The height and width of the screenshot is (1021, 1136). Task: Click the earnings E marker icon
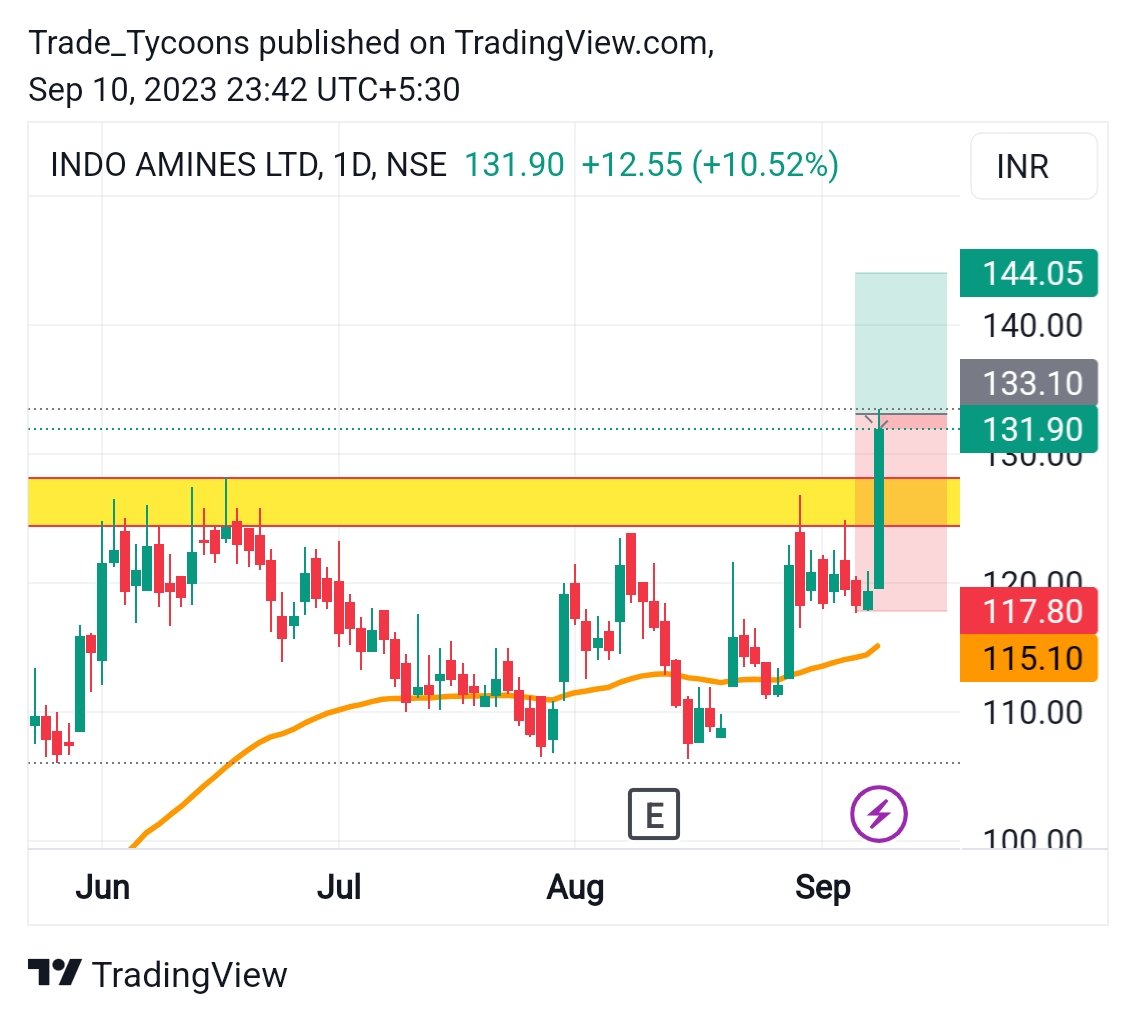(653, 814)
